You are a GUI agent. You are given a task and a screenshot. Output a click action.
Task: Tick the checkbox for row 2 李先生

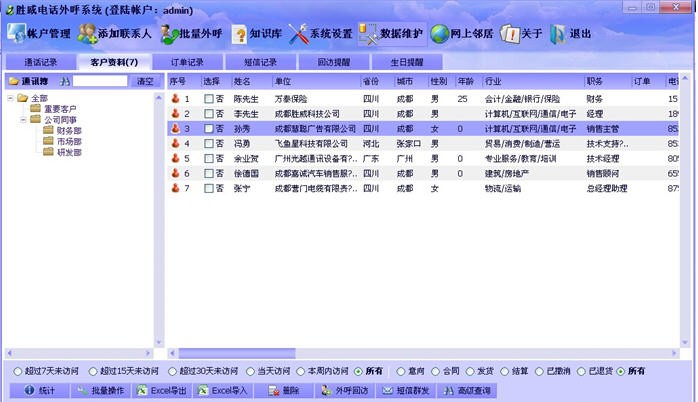tap(208, 114)
